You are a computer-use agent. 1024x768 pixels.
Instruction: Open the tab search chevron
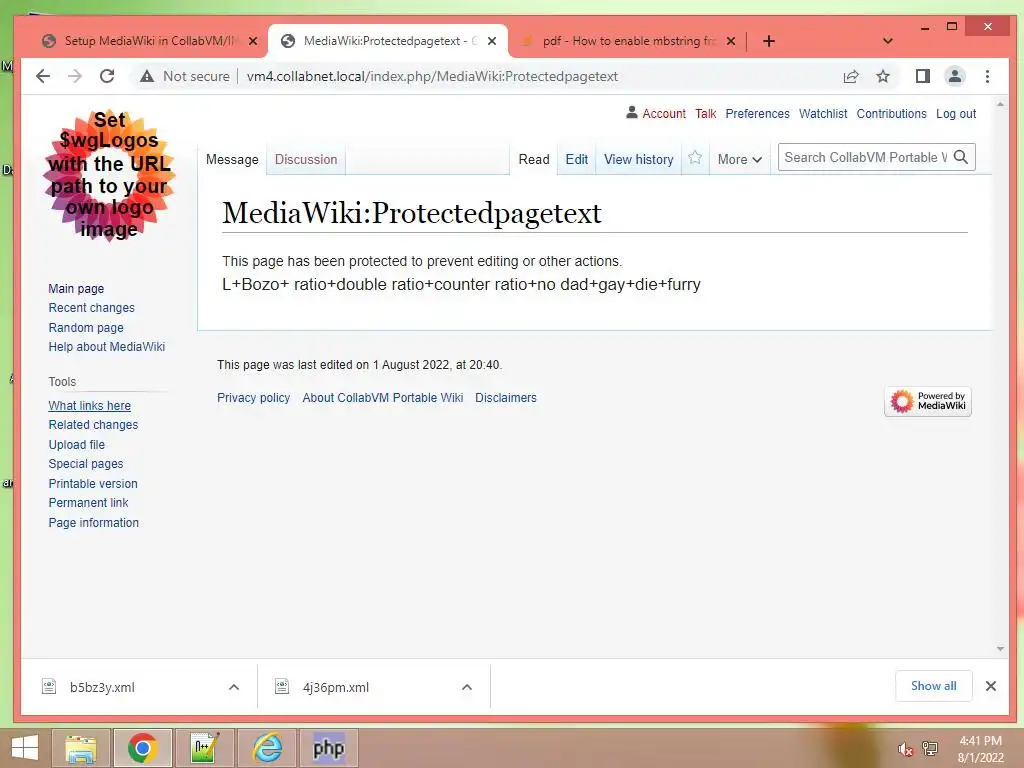click(888, 41)
